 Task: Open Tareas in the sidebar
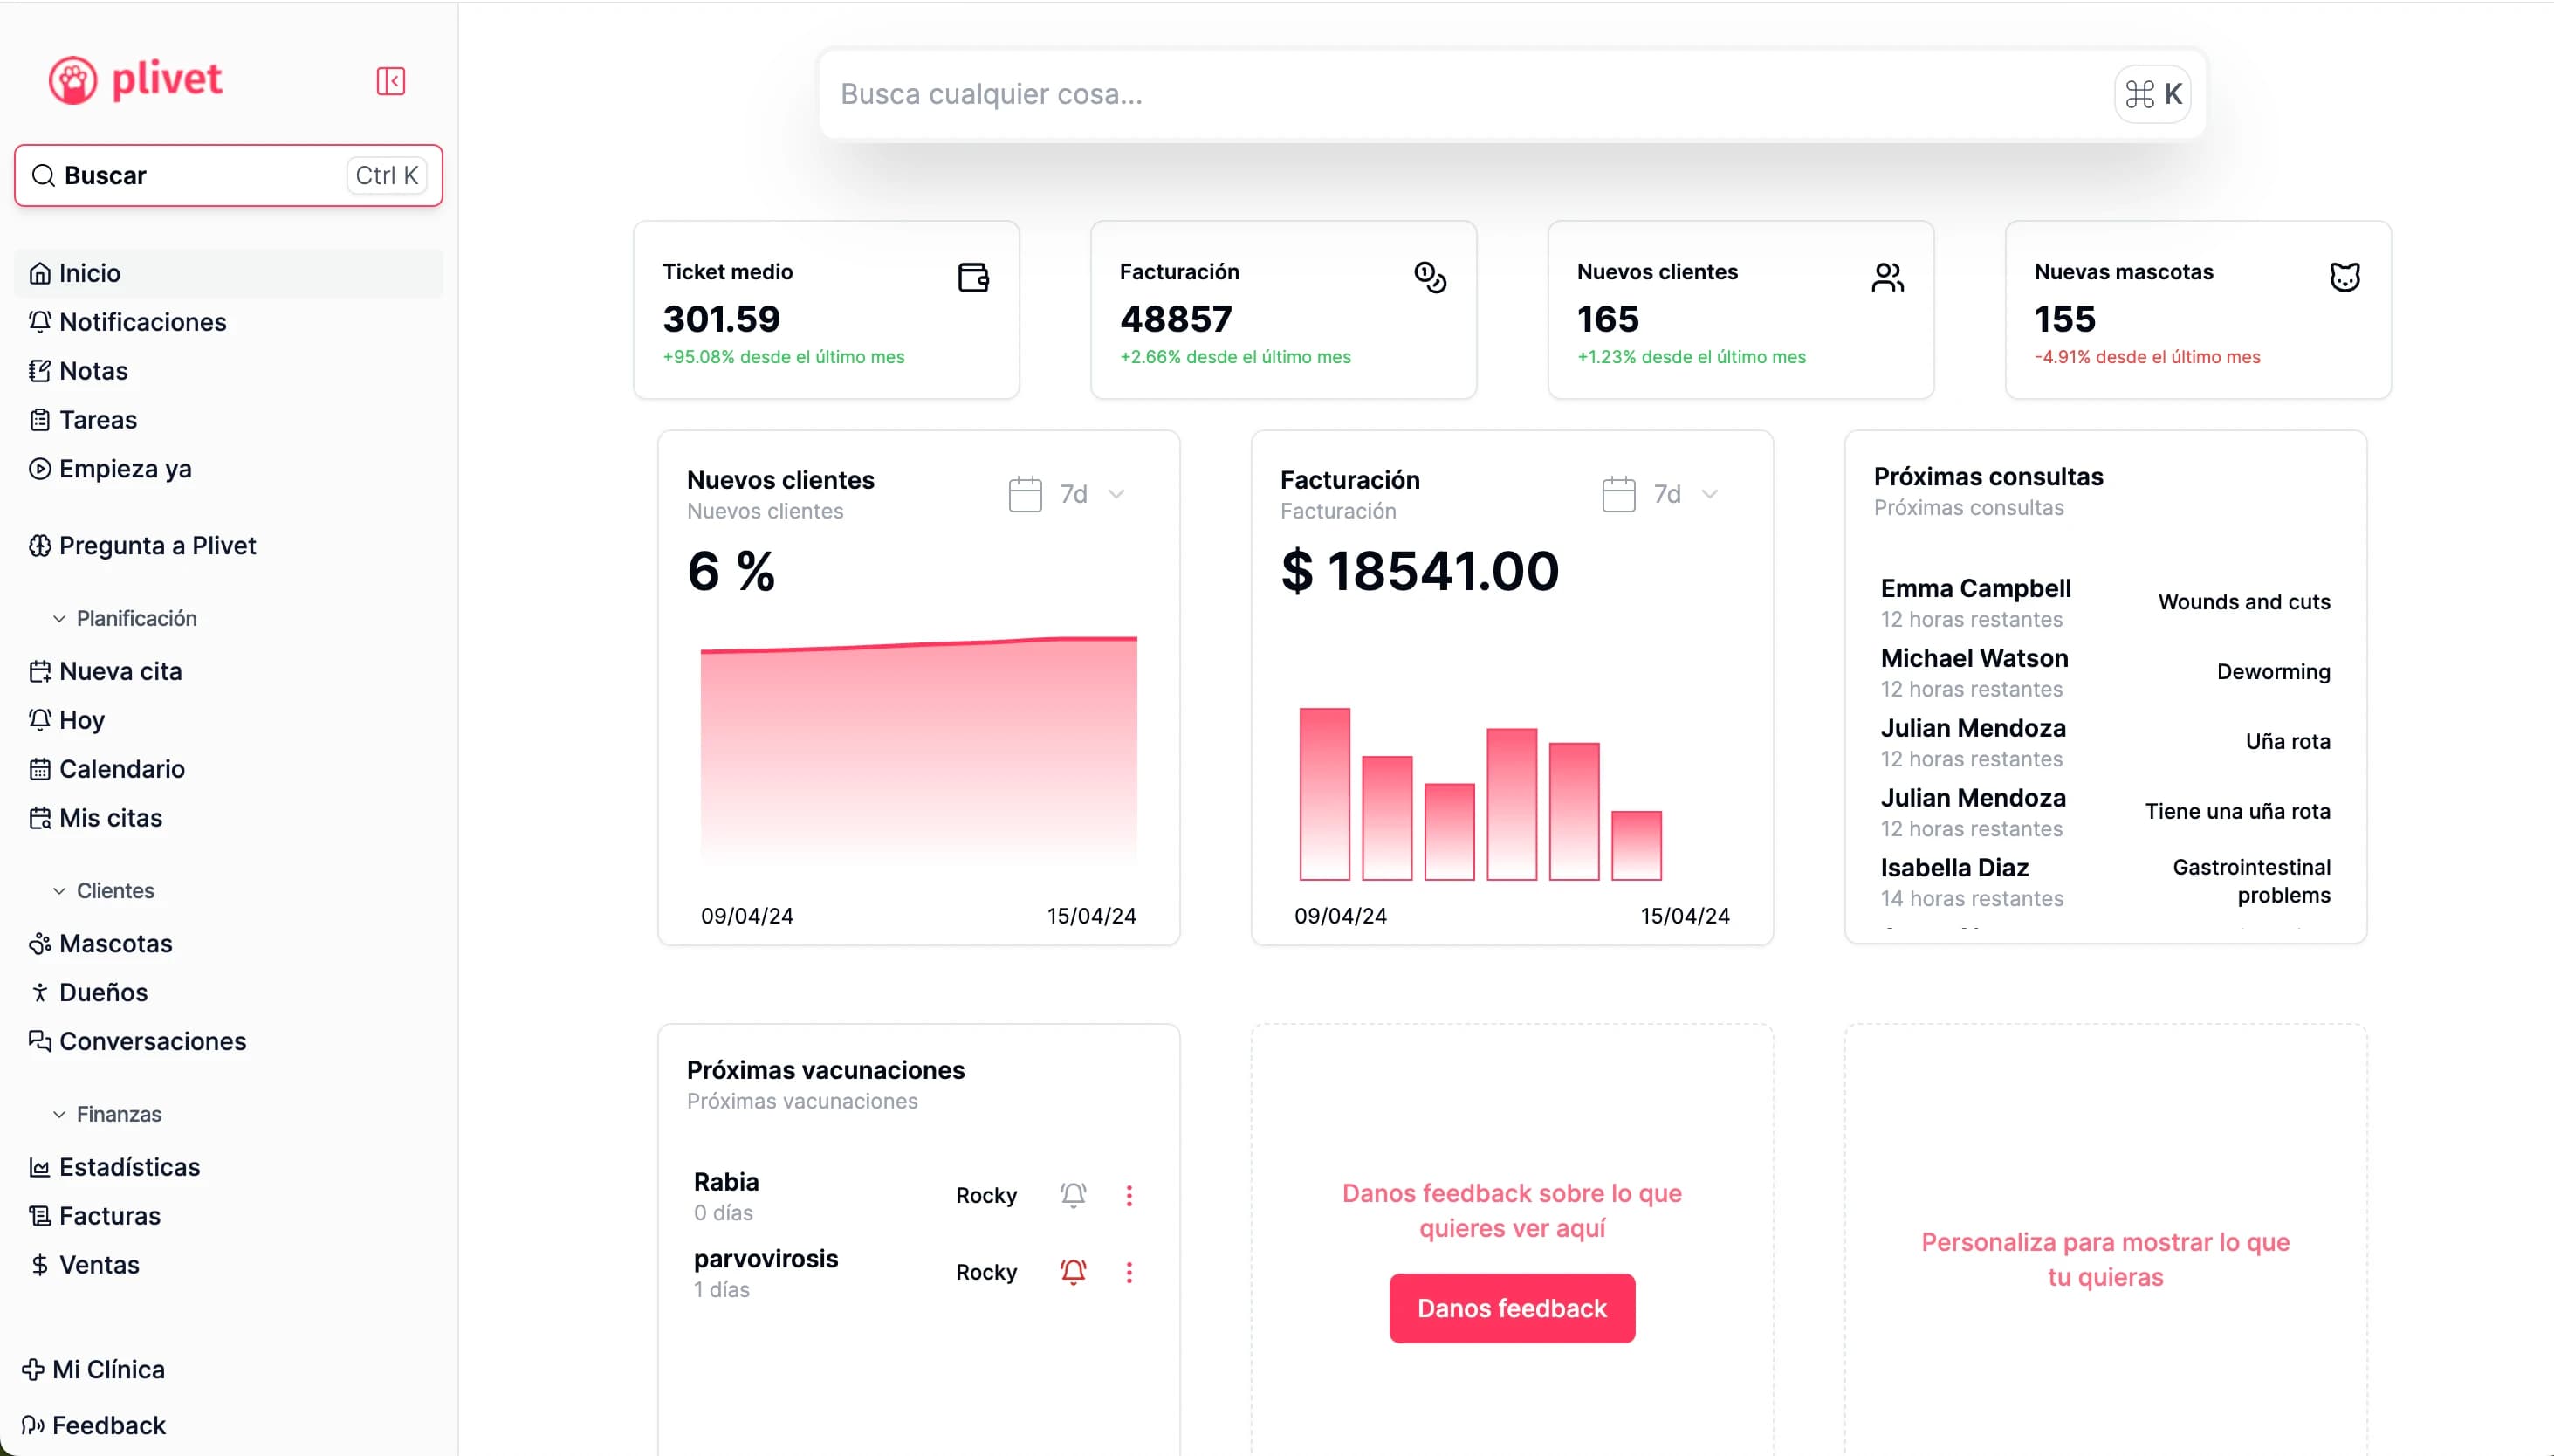(x=229, y=420)
